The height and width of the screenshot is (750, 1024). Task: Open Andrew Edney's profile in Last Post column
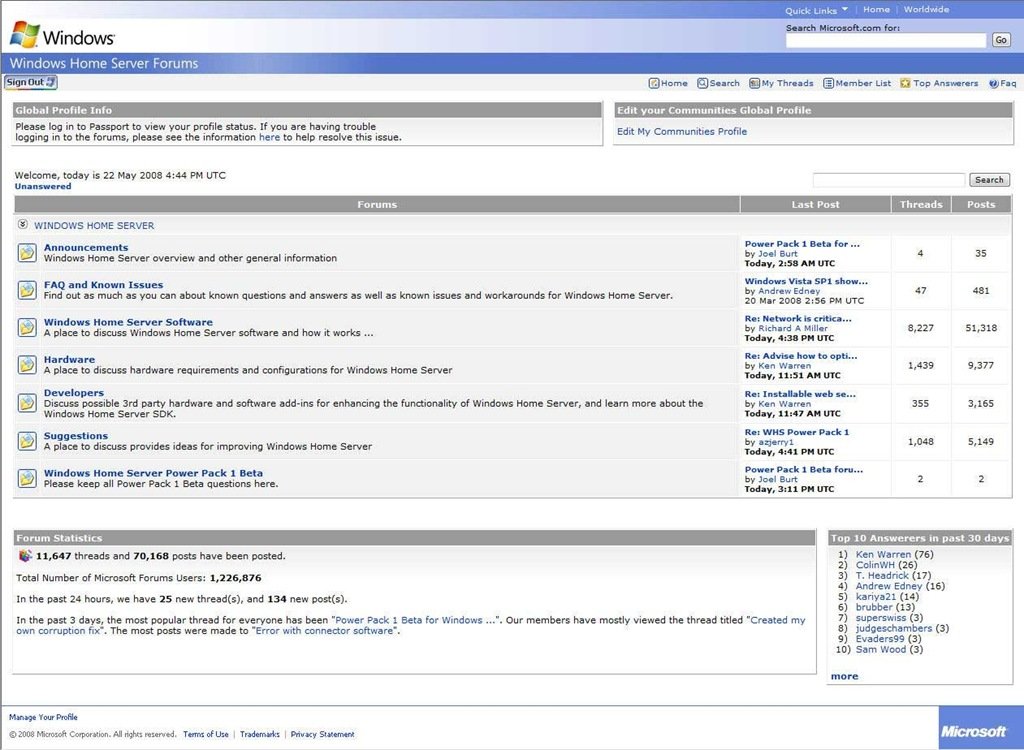point(789,291)
